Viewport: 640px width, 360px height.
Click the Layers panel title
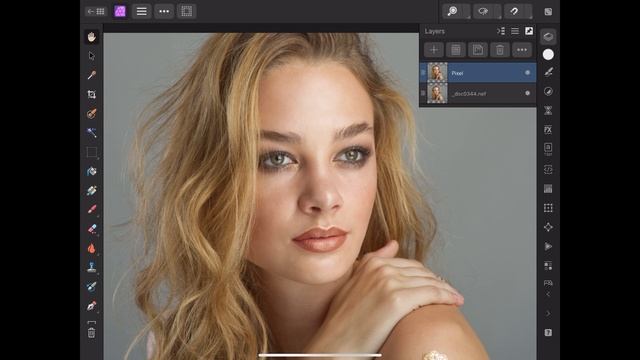pyautogui.click(x=435, y=31)
